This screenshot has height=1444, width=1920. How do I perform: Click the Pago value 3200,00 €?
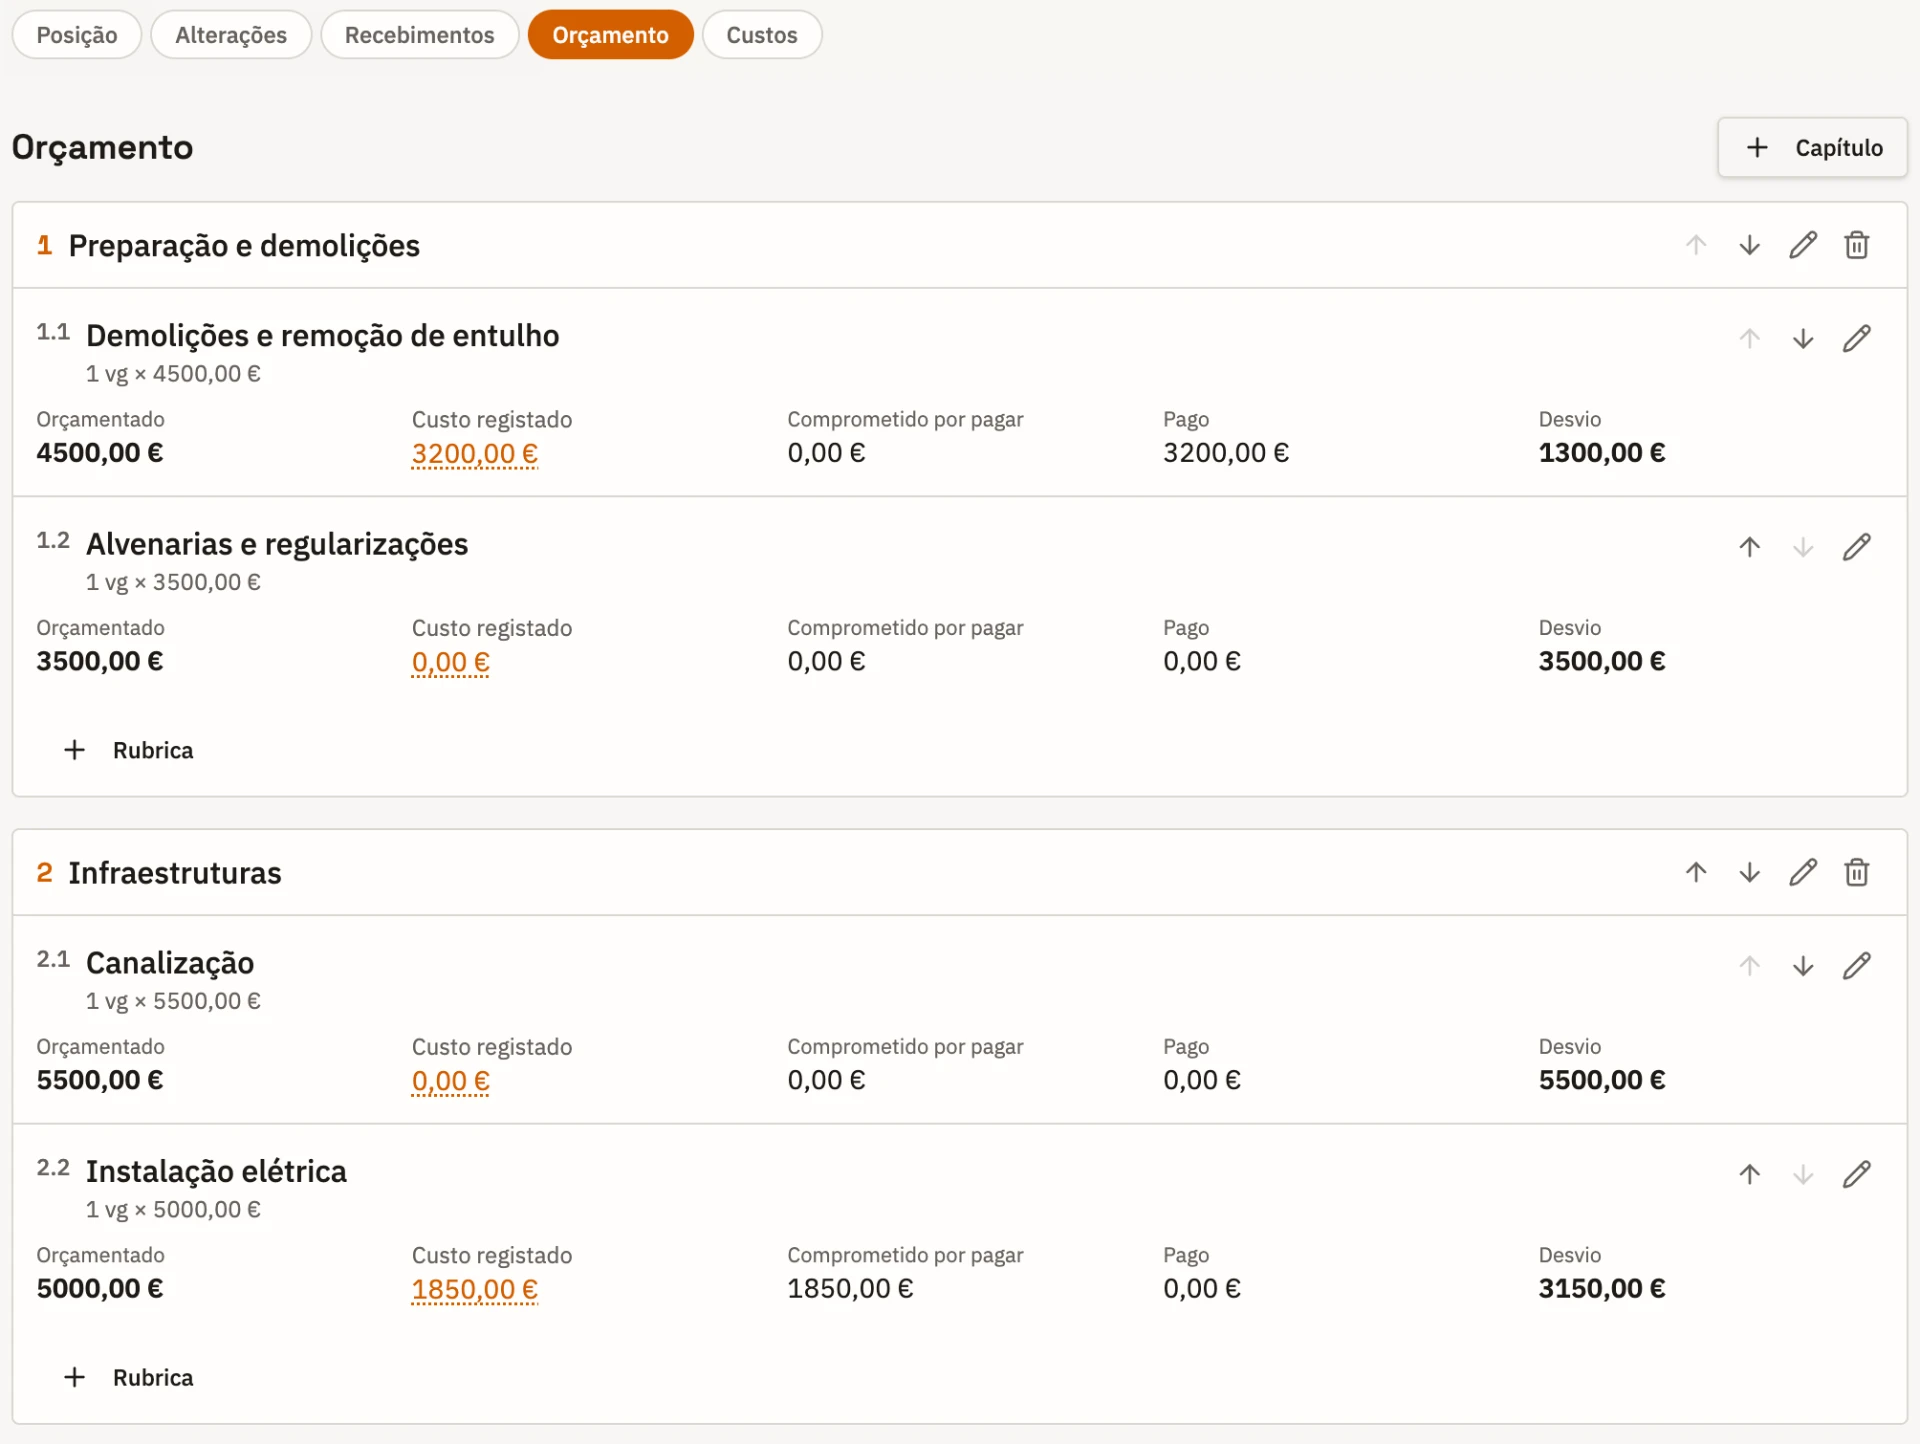point(1226,453)
